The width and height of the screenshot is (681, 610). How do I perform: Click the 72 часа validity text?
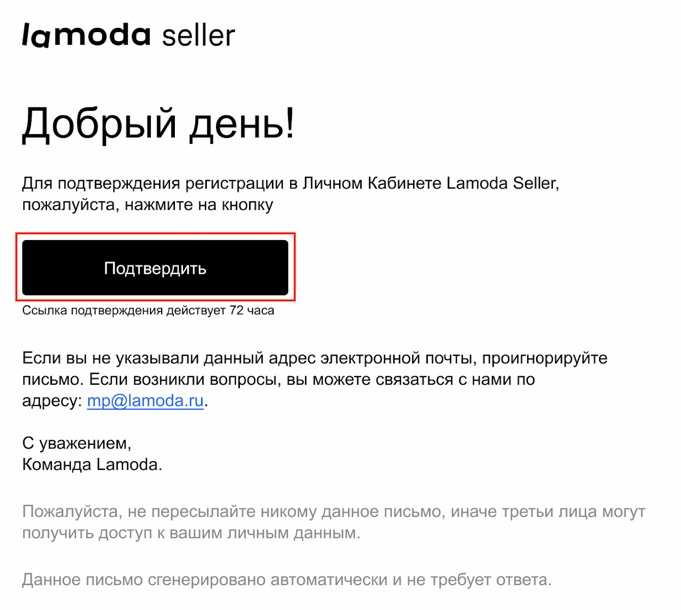(x=251, y=310)
